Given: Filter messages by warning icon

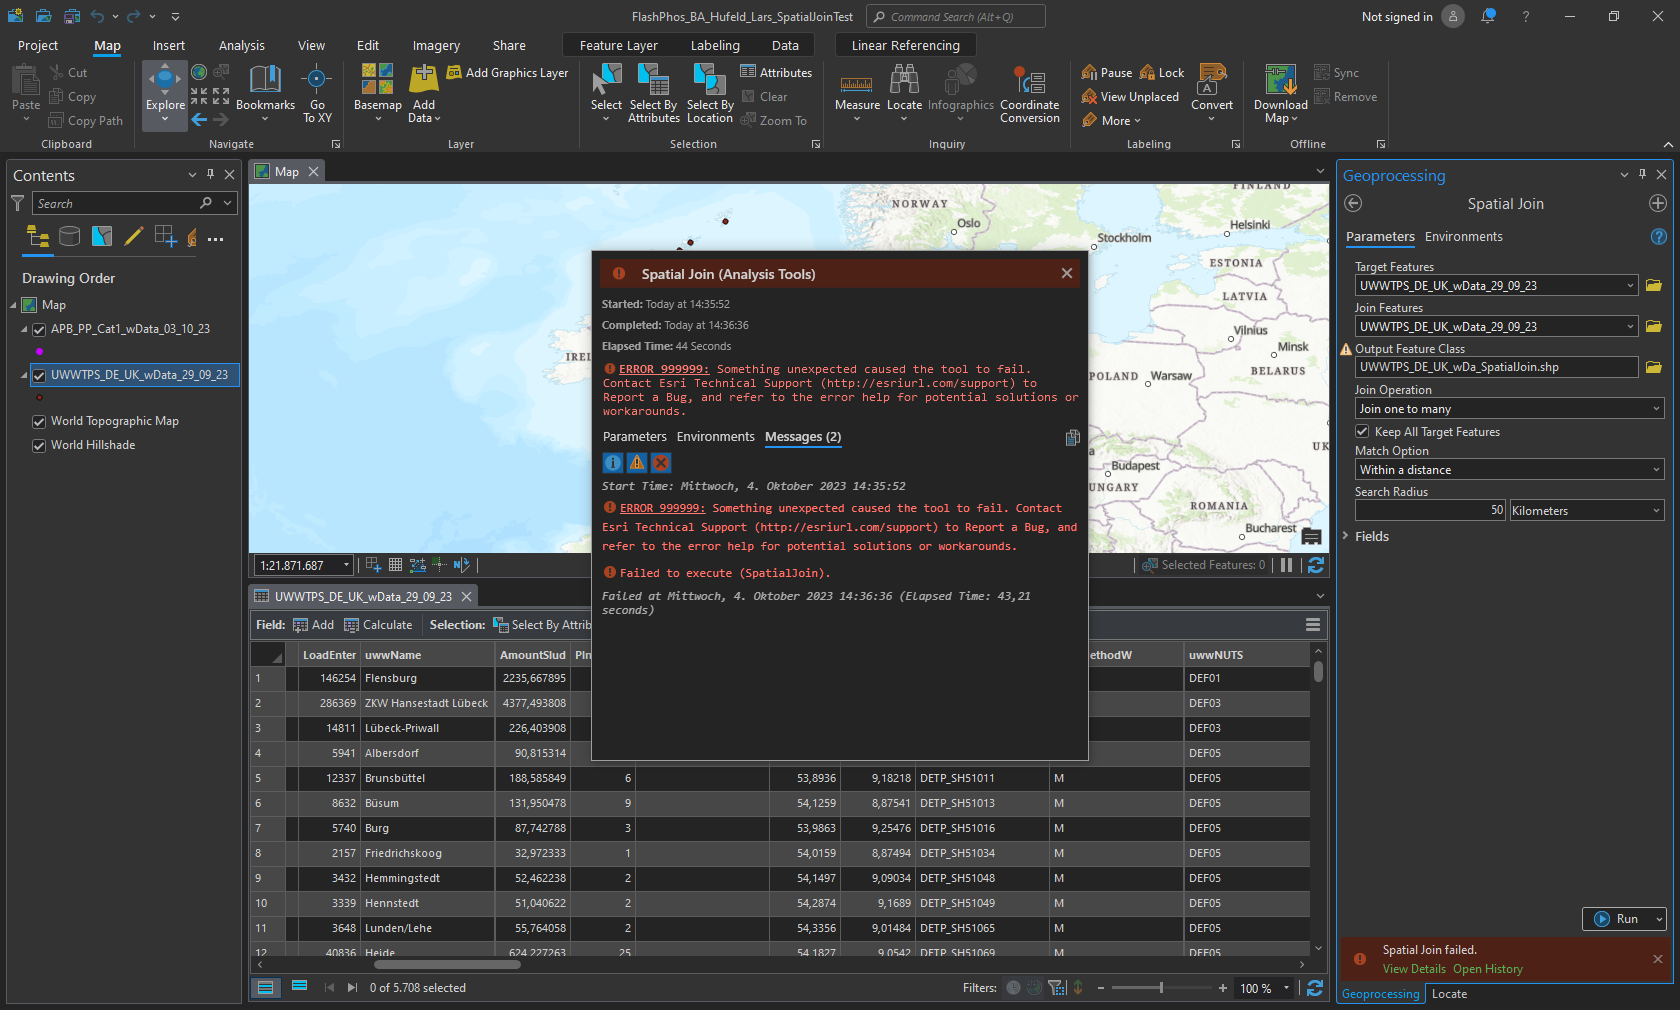Looking at the screenshot, I should [637, 463].
